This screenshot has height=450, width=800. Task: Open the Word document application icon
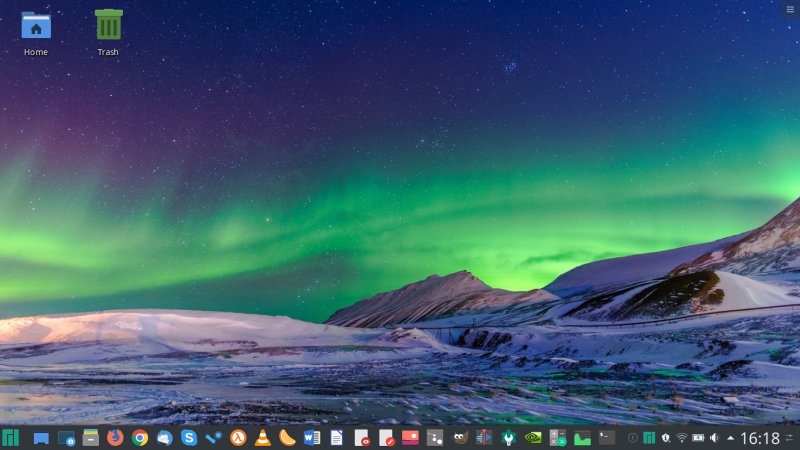312,438
